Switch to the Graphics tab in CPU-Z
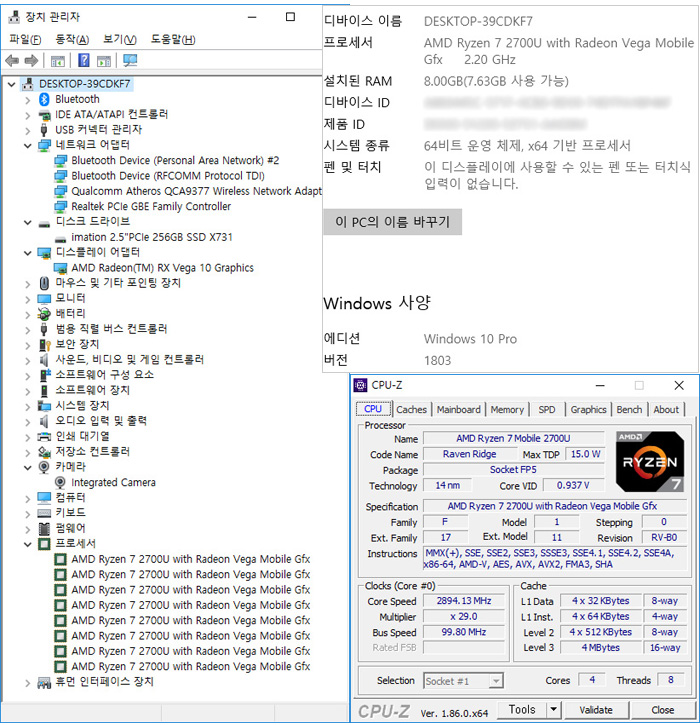Image resolution: width=700 pixels, height=725 pixels. click(x=588, y=410)
